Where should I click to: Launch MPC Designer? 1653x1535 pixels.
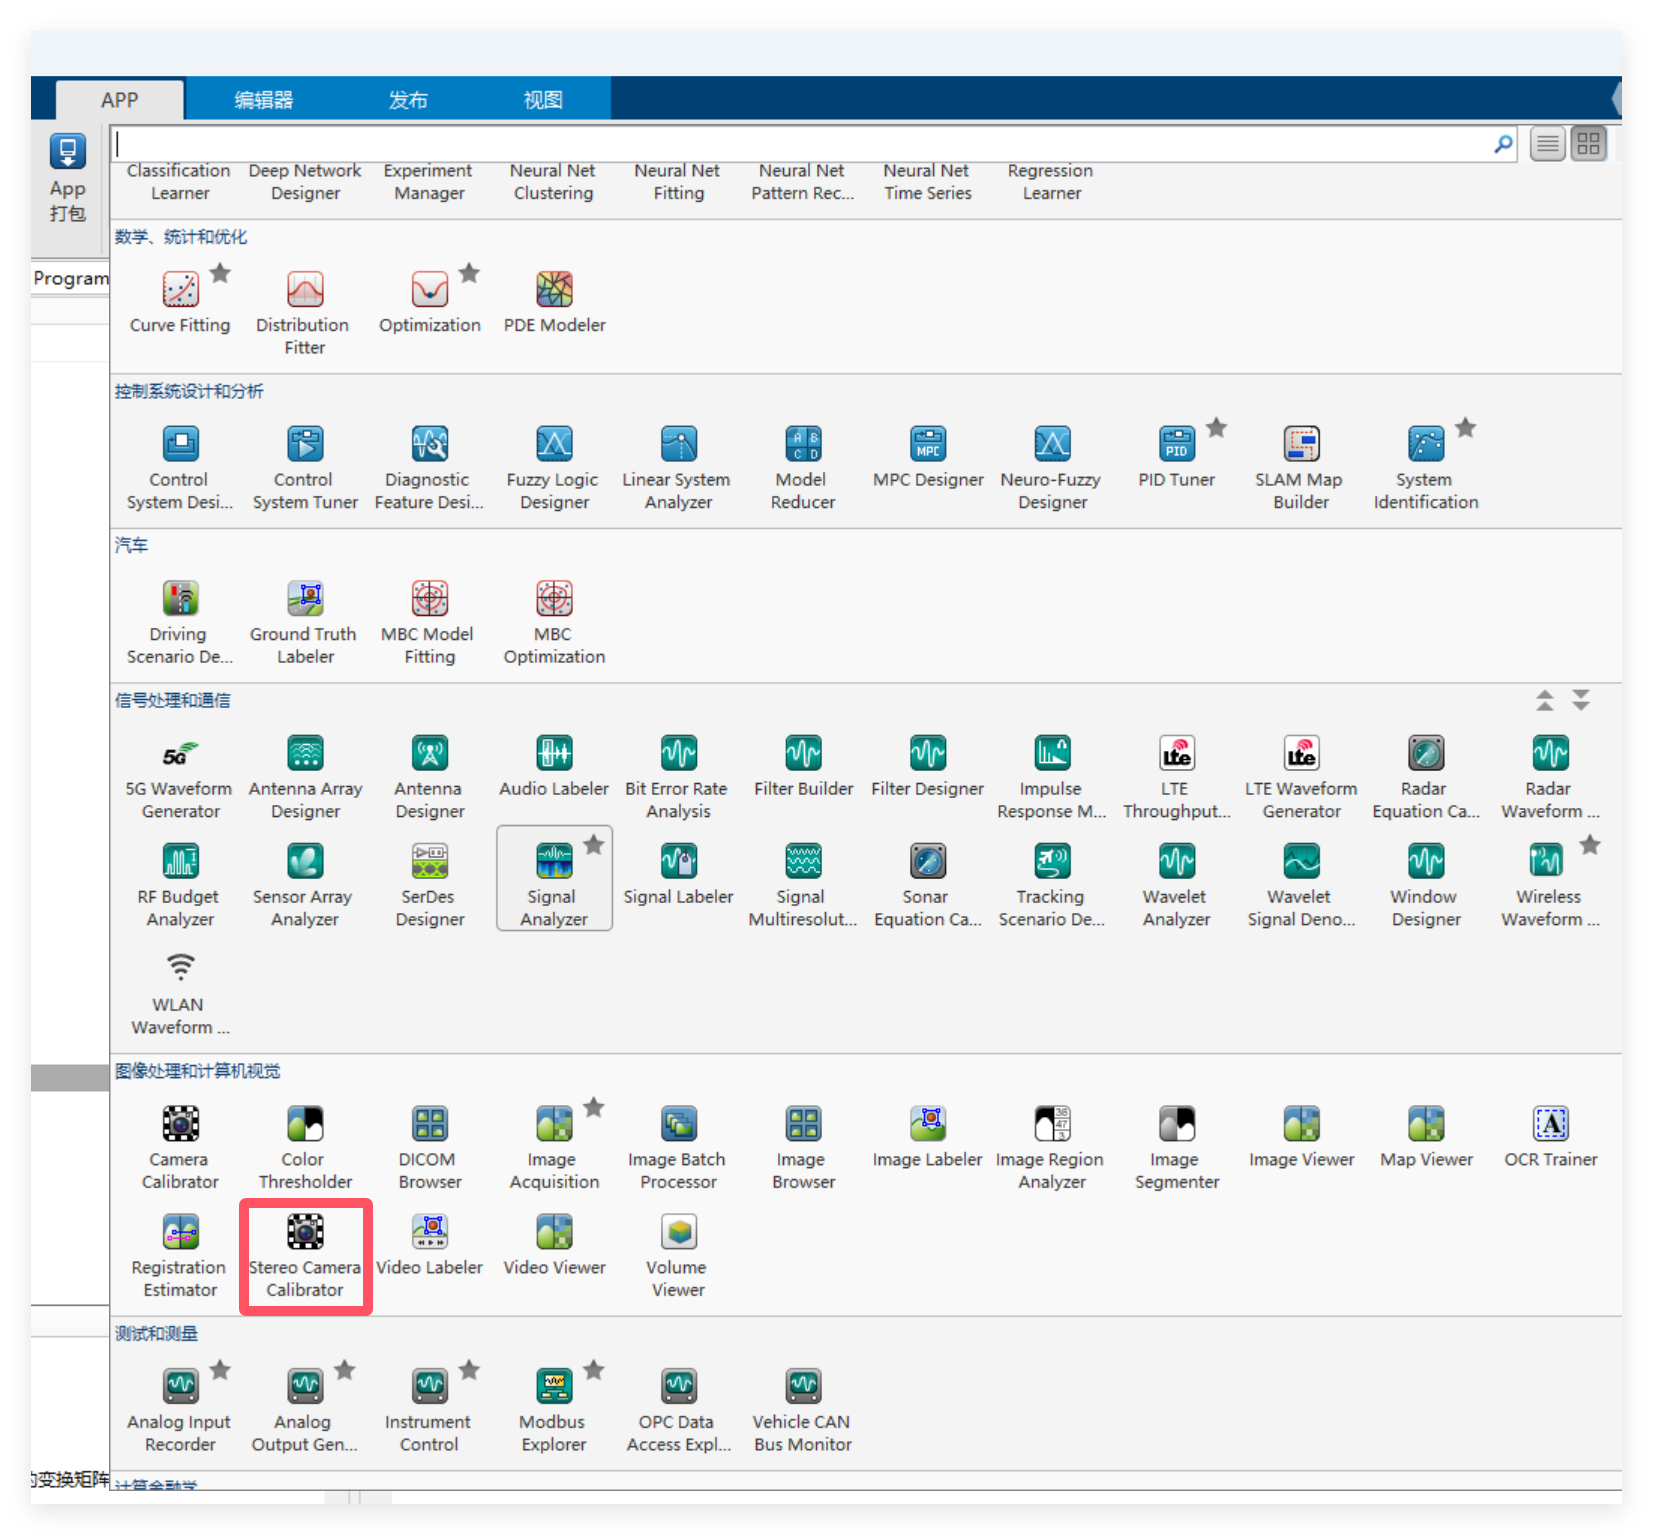tap(928, 455)
